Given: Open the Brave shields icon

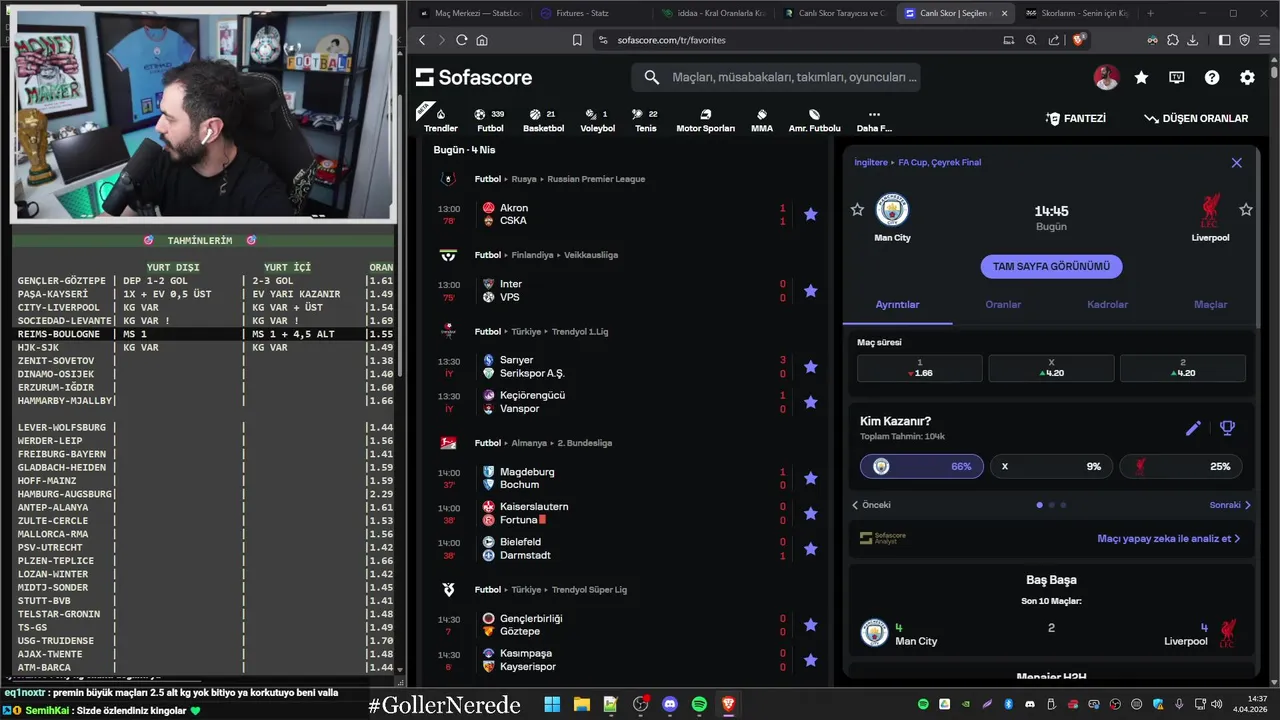Looking at the screenshot, I should (x=1079, y=40).
